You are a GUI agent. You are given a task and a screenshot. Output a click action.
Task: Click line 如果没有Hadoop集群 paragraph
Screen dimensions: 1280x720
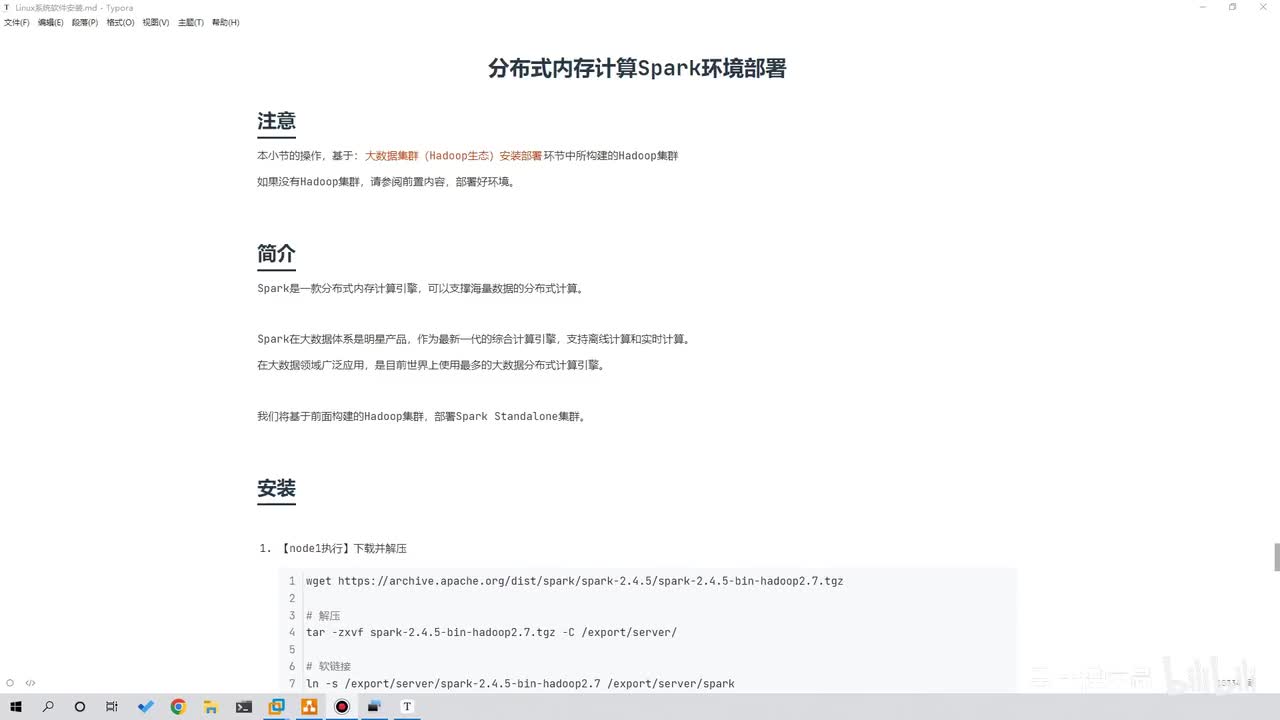[387, 182]
